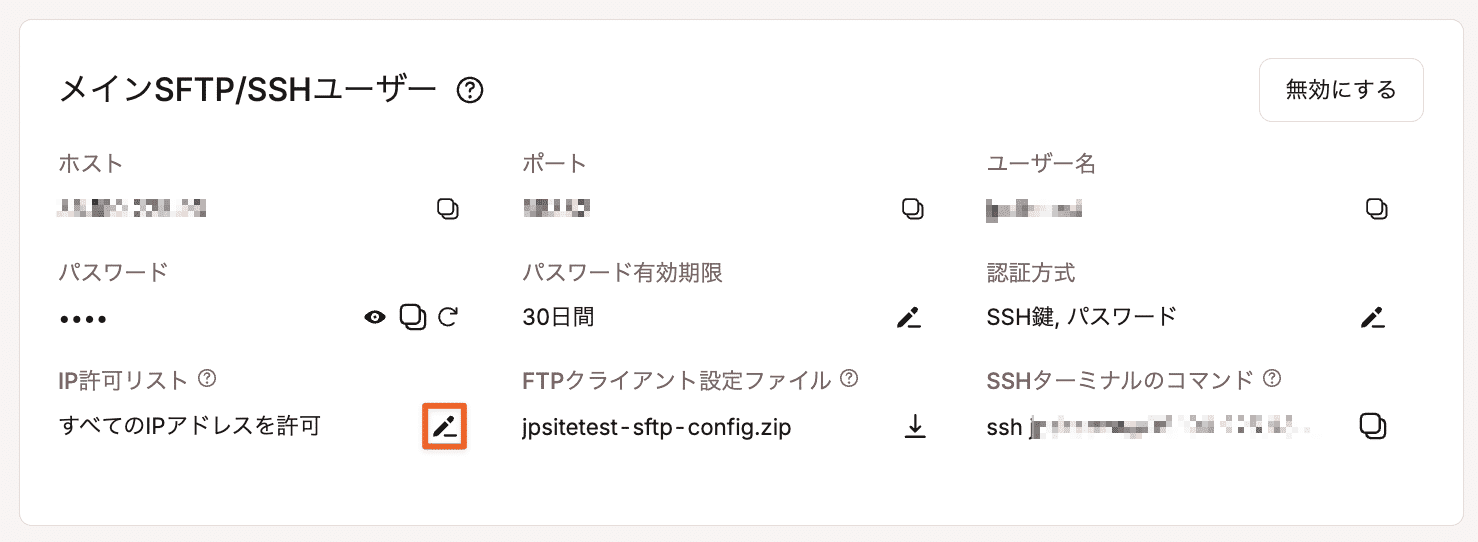
Task: Copy the port number
Action: (x=912, y=209)
